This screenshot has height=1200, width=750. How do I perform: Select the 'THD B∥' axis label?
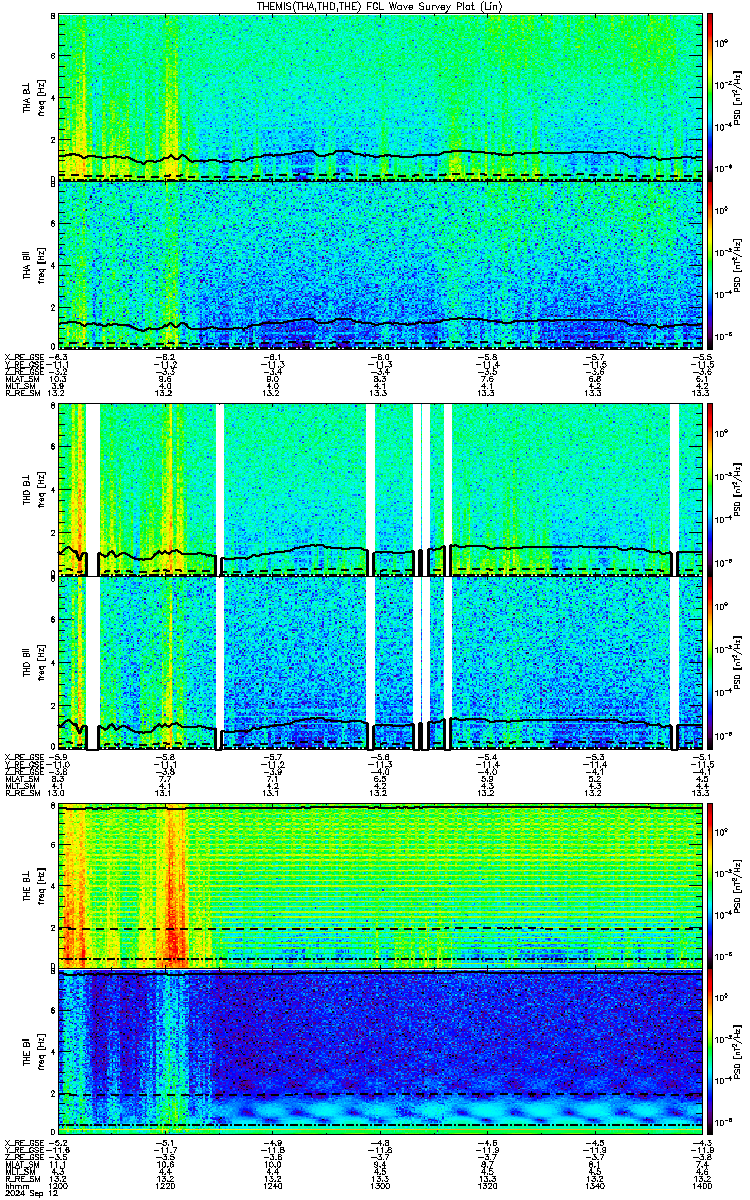[x=29, y=662]
